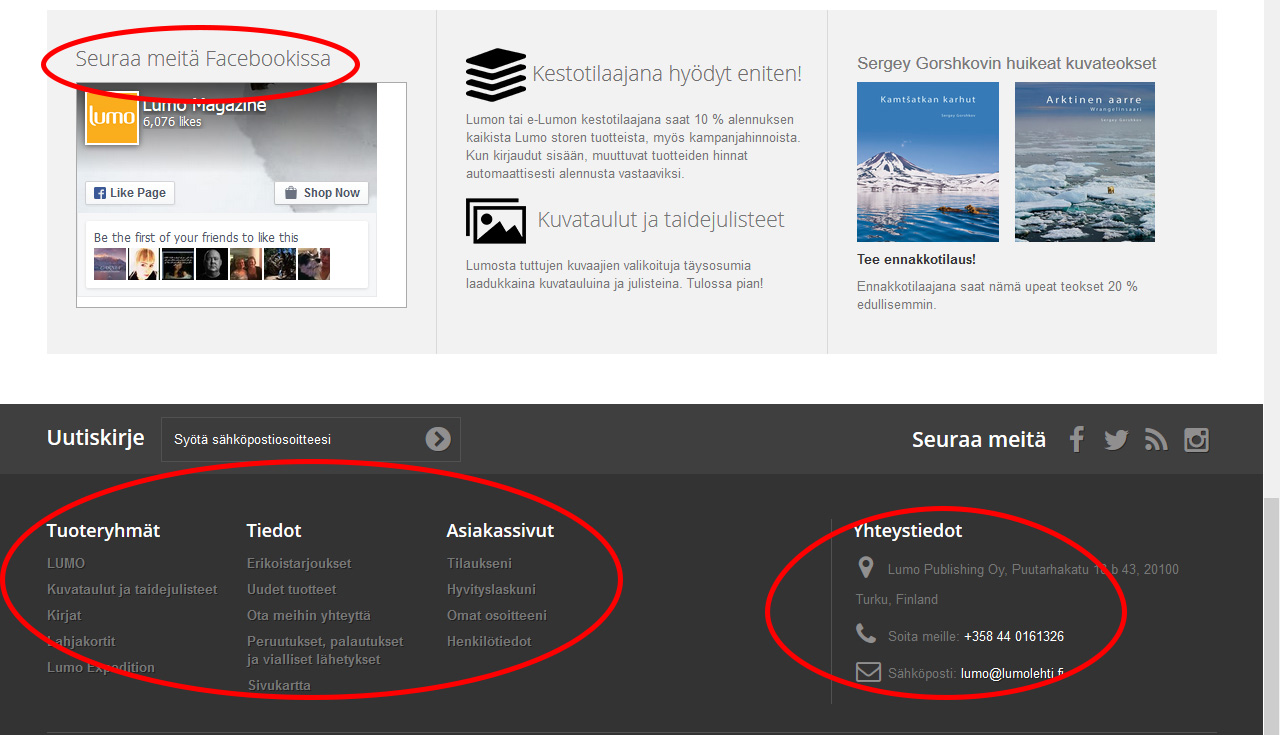Viewport: 1280px width, 735px height.
Task: Submit newsletter email with the arrow button
Action: pyautogui.click(x=438, y=439)
